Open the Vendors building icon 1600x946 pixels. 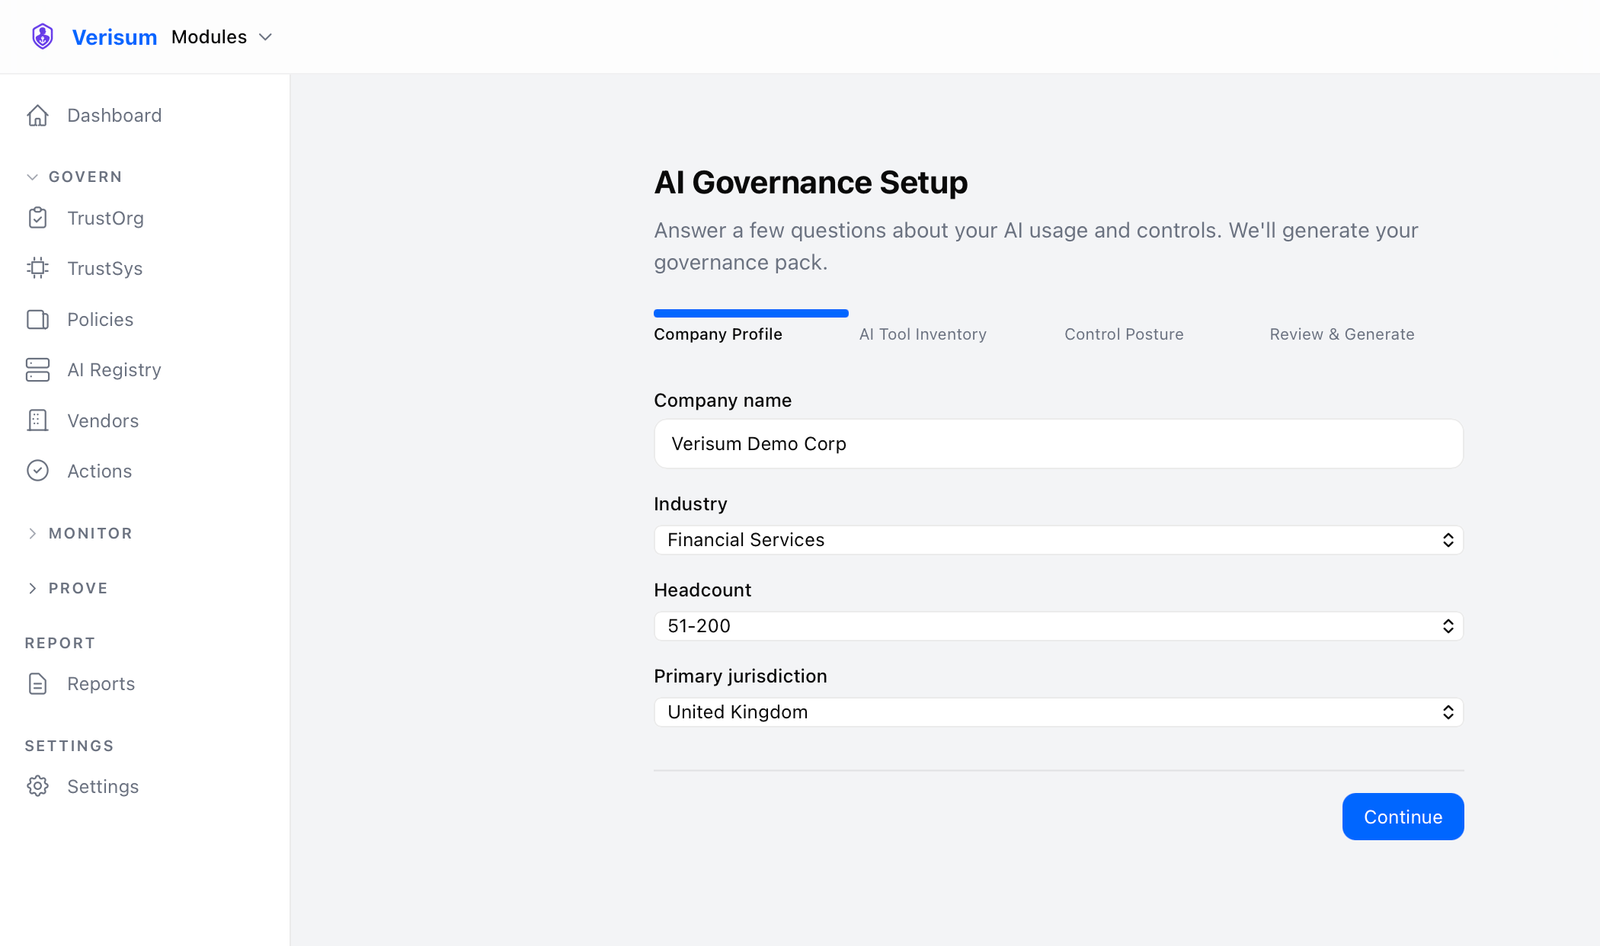coord(37,420)
